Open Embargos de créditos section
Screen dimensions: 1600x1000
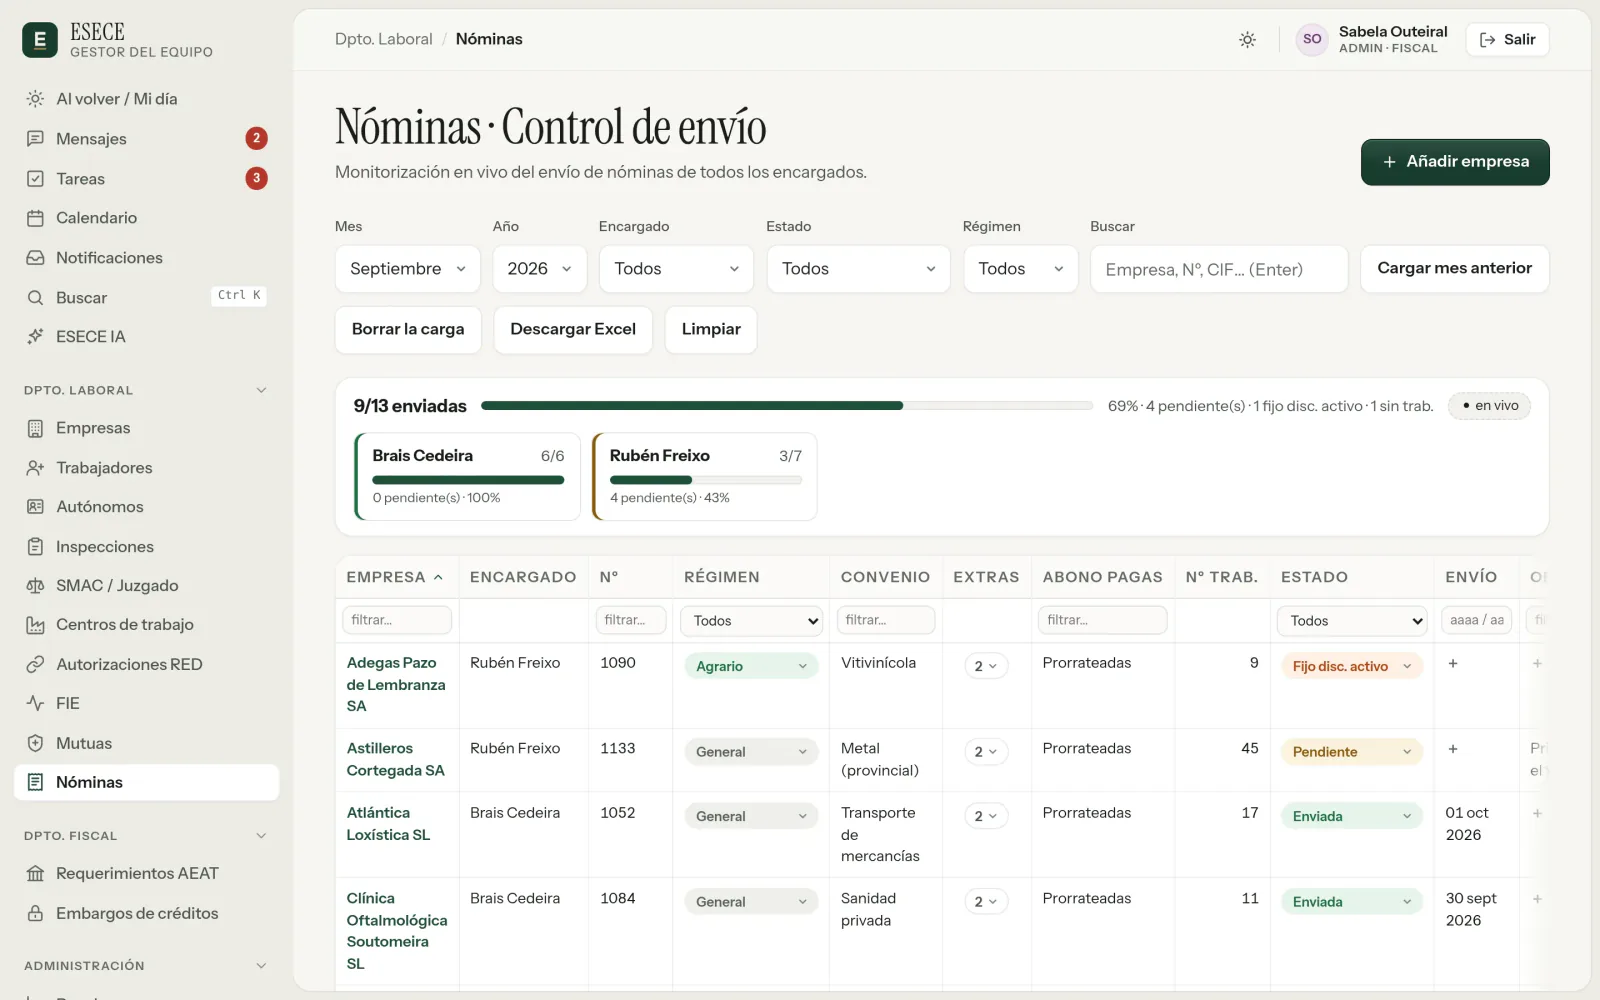click(x=146, y=913)
